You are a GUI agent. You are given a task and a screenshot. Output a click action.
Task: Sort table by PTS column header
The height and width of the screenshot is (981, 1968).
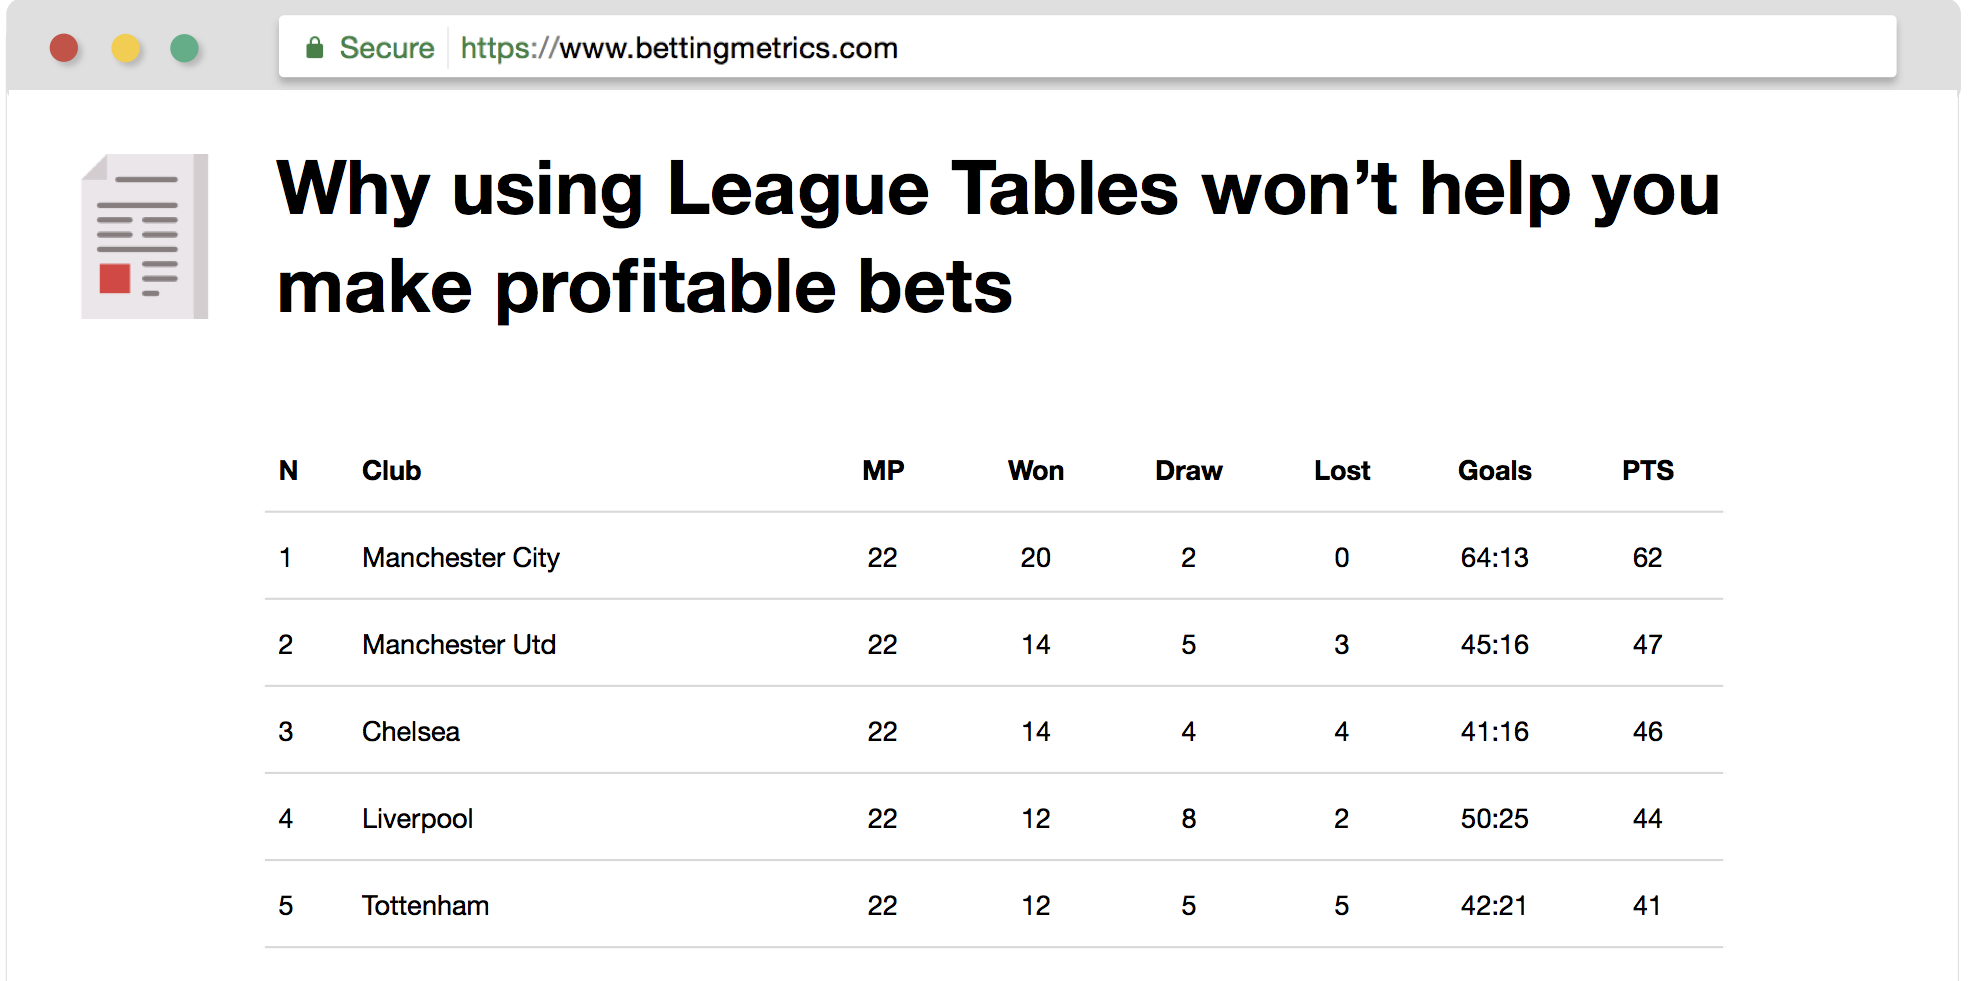pos(1647,470)
